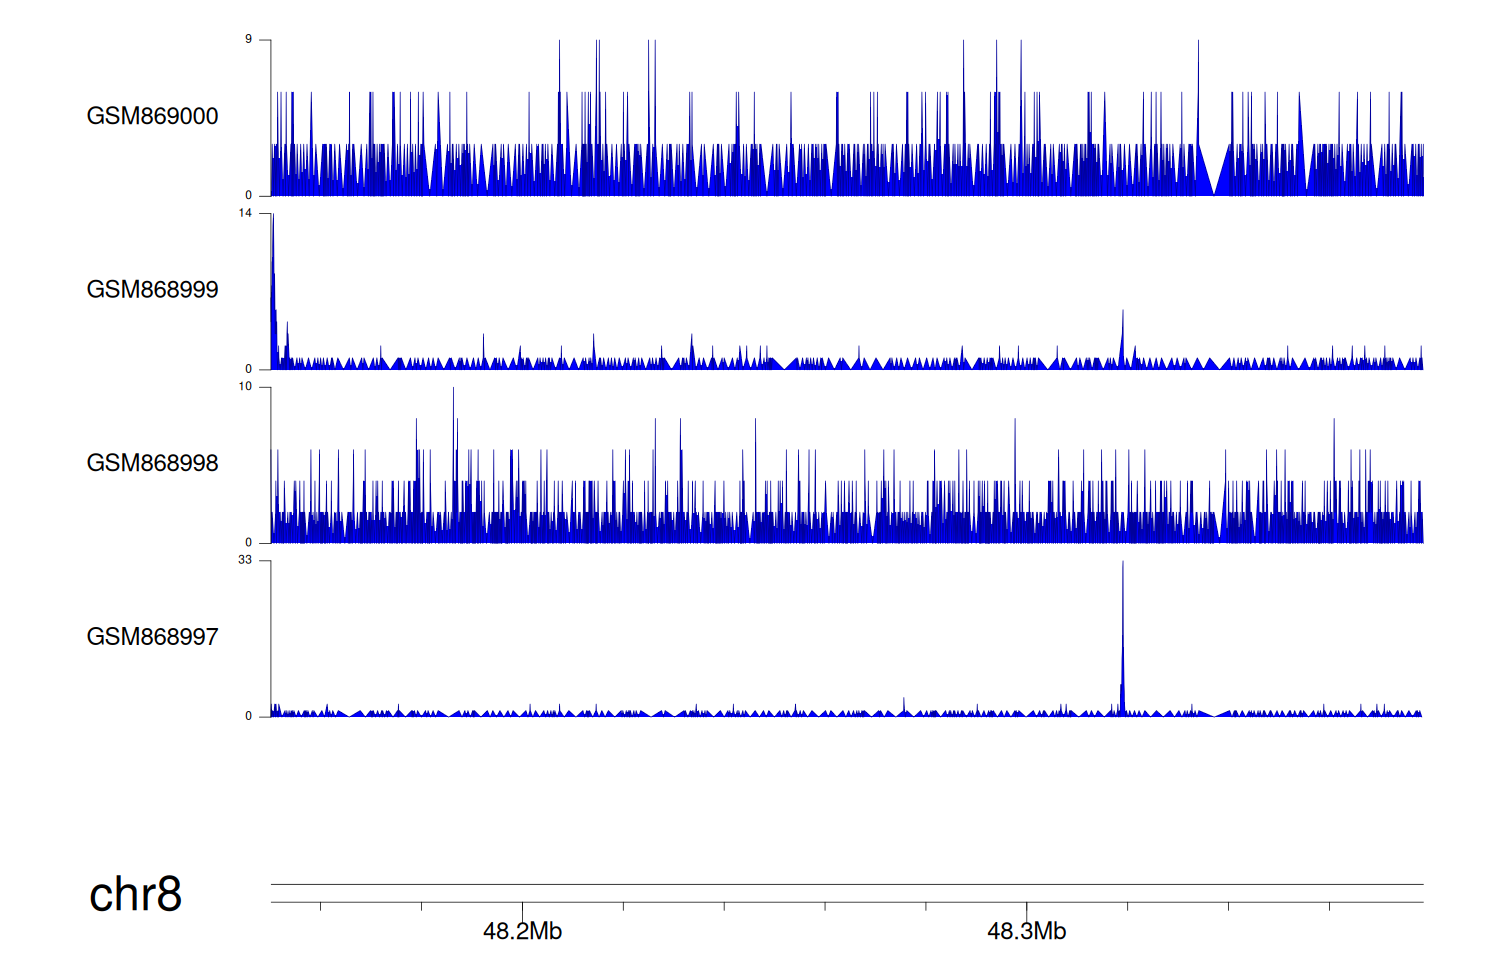Click the GSM868998 track label

coord(152,463)
